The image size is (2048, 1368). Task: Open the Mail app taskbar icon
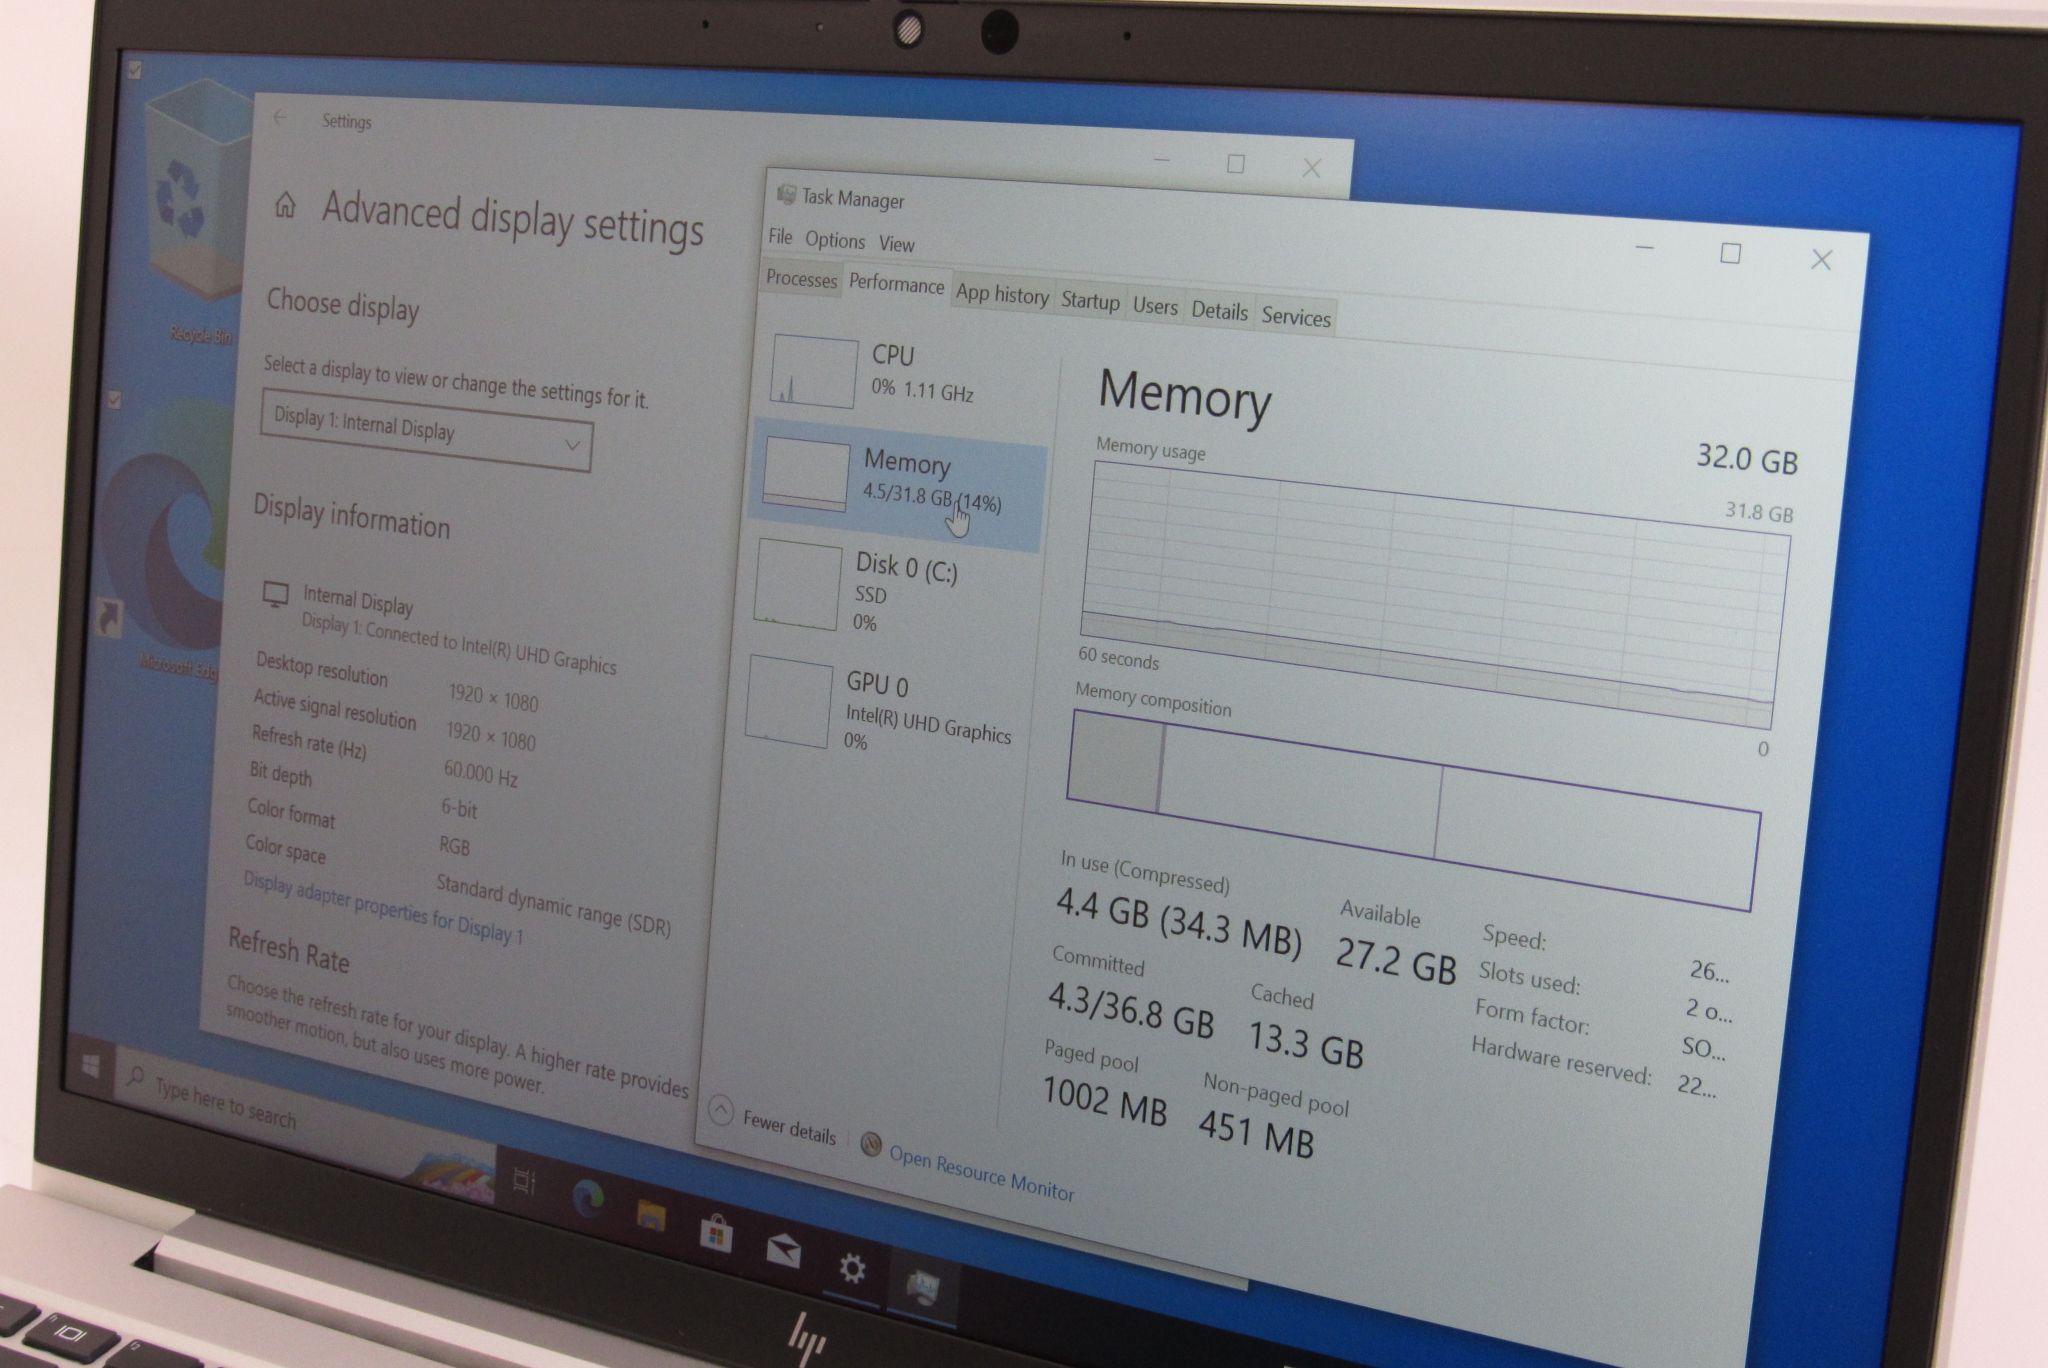coord(783,1251)
